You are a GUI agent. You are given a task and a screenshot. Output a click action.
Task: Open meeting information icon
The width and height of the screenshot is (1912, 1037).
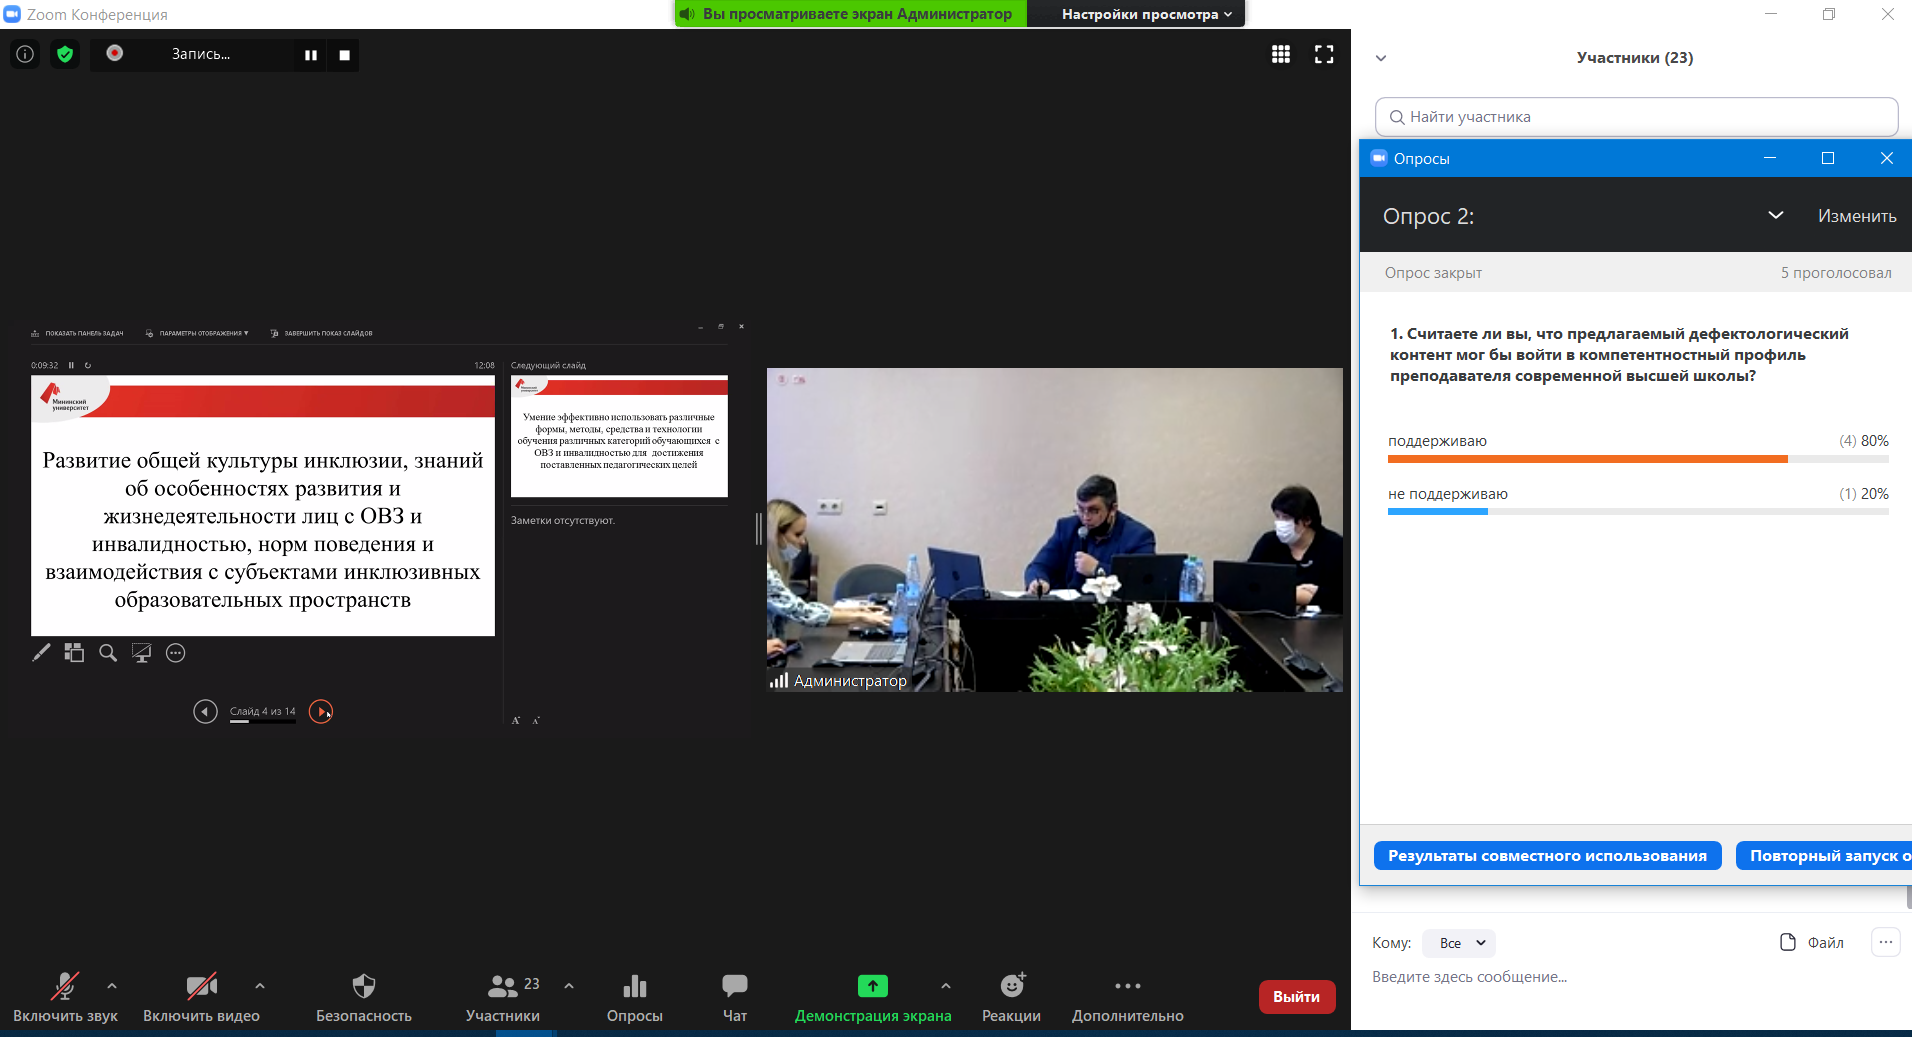pyautogui.click(x=25, y=54)
